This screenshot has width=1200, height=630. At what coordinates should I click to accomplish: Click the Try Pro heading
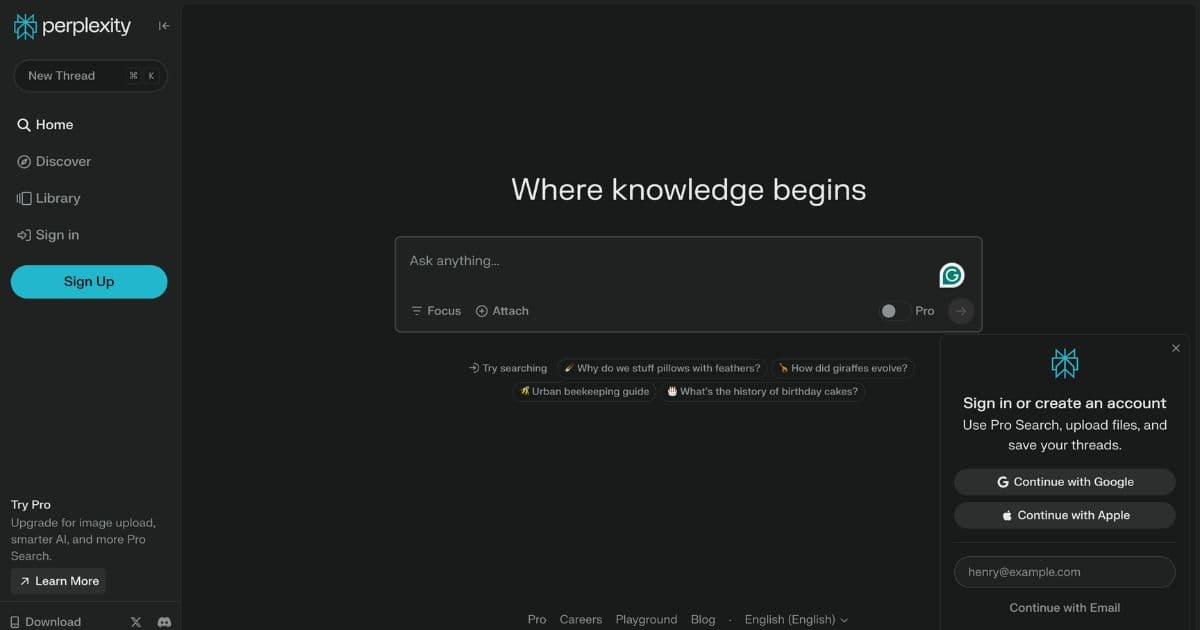point(31,505)
